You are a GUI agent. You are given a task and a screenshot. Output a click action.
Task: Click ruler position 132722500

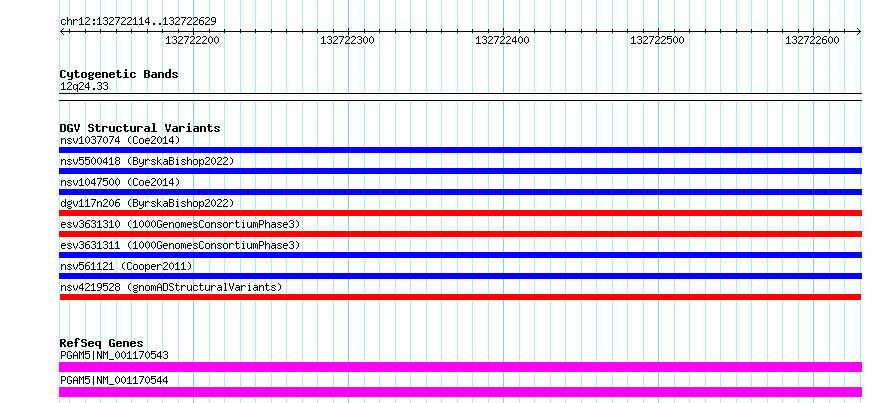657,40
